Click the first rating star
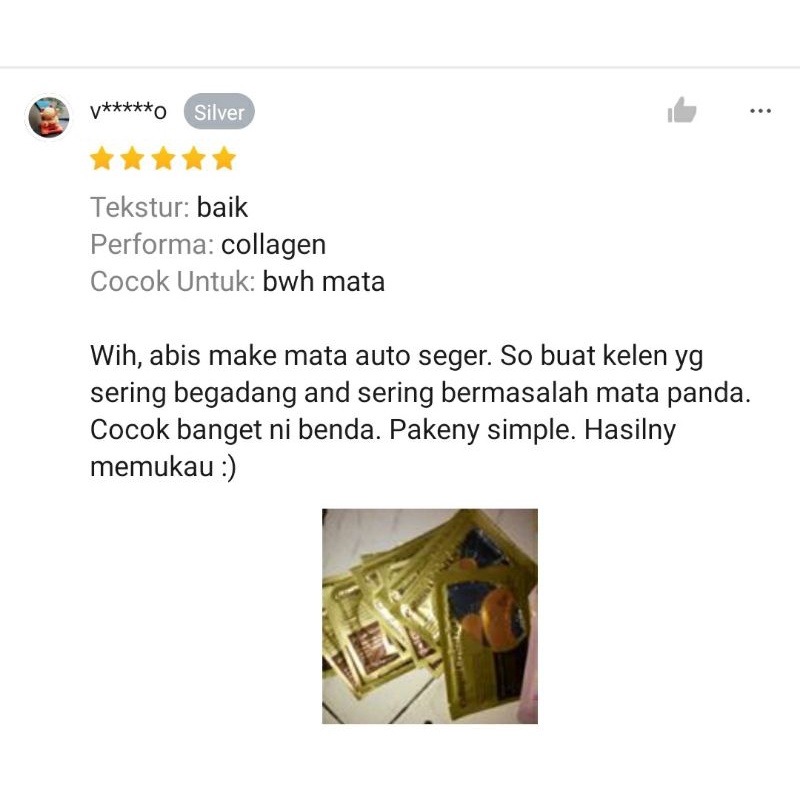Image resolution: width=800 pixels, height=800 pixels. 102,158
